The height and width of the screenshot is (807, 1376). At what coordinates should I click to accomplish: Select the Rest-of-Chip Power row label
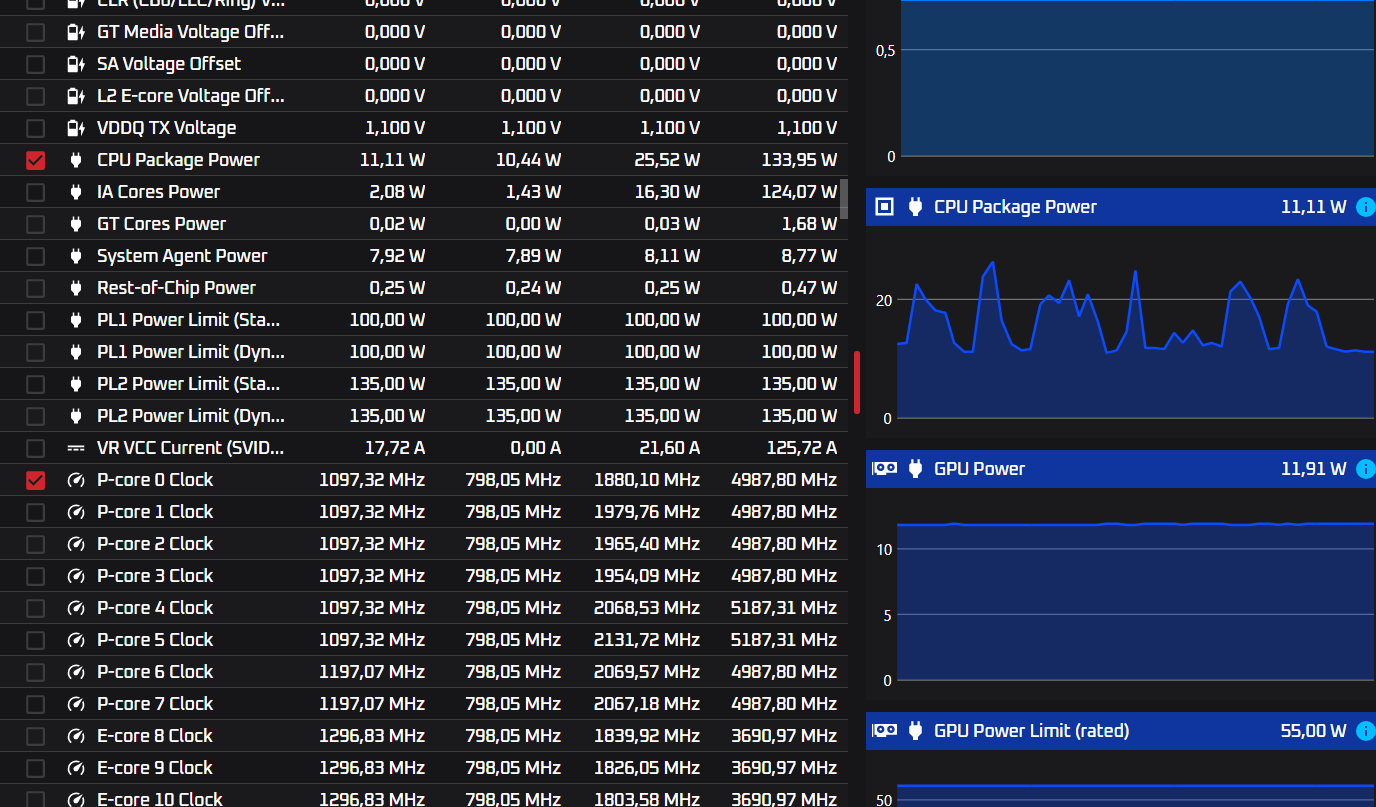tap(176, 288)
